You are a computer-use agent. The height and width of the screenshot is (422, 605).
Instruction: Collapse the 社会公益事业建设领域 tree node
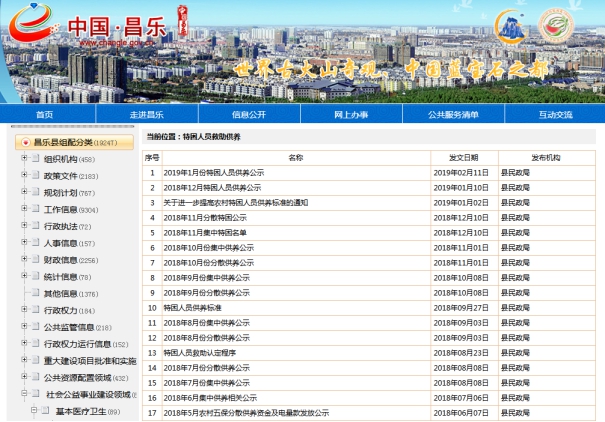[x=24, y=394]
